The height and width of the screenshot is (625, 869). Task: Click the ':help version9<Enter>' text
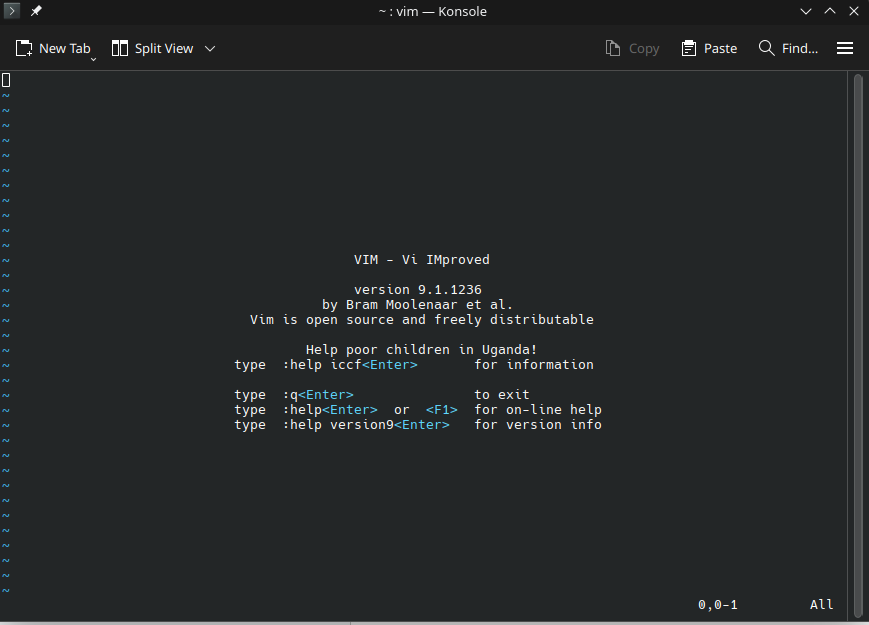[366, 424]
